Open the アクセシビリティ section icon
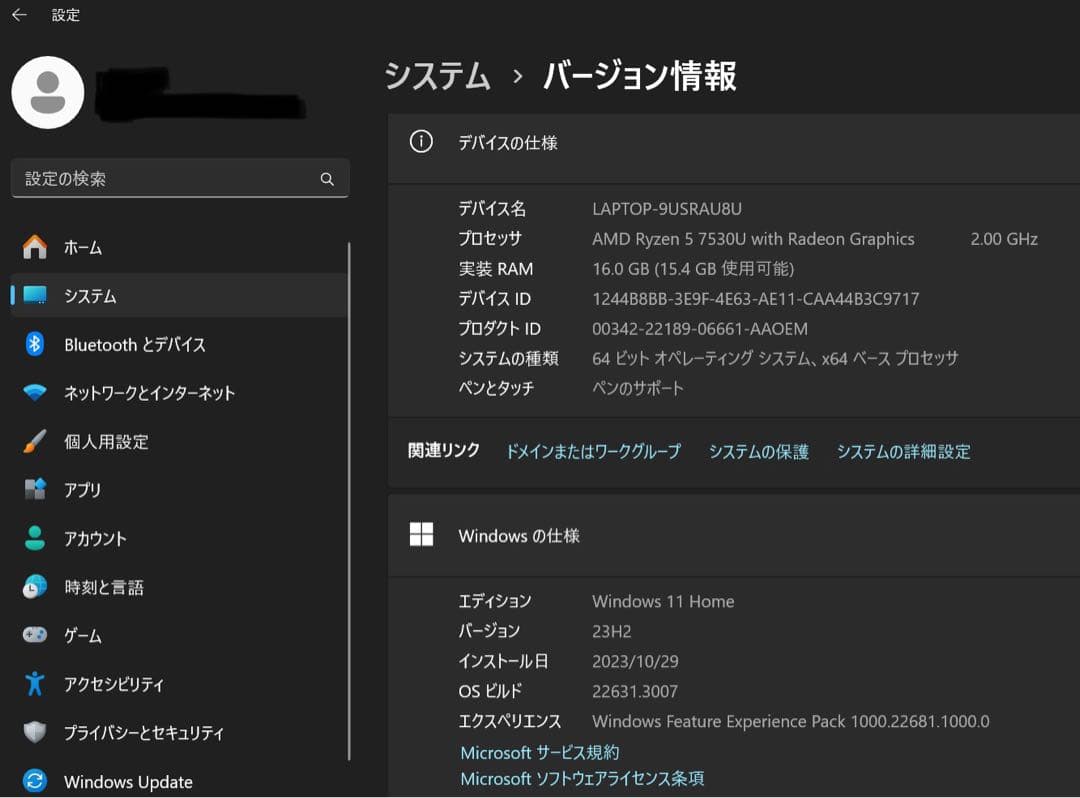Viewport: 1080px width, 798px height. pos(35,684)
